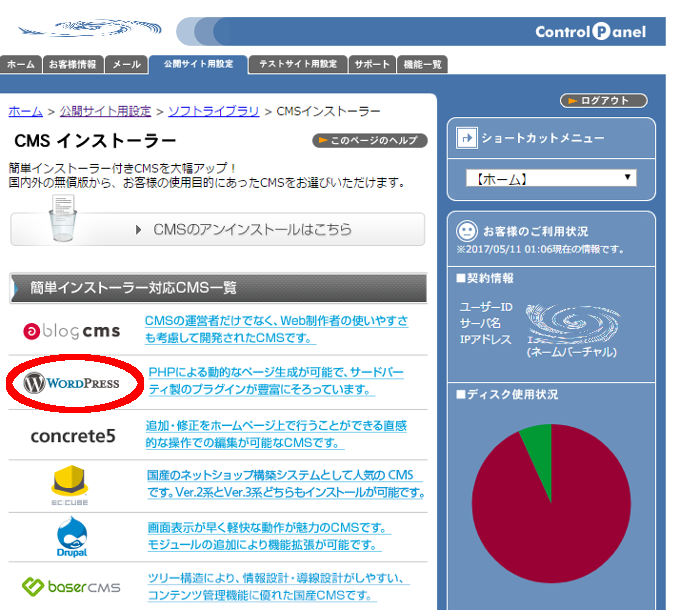Viewport: 700px width, 610px height.
Task: Open the blog cms description link
Action: click(x=276, y=329)
